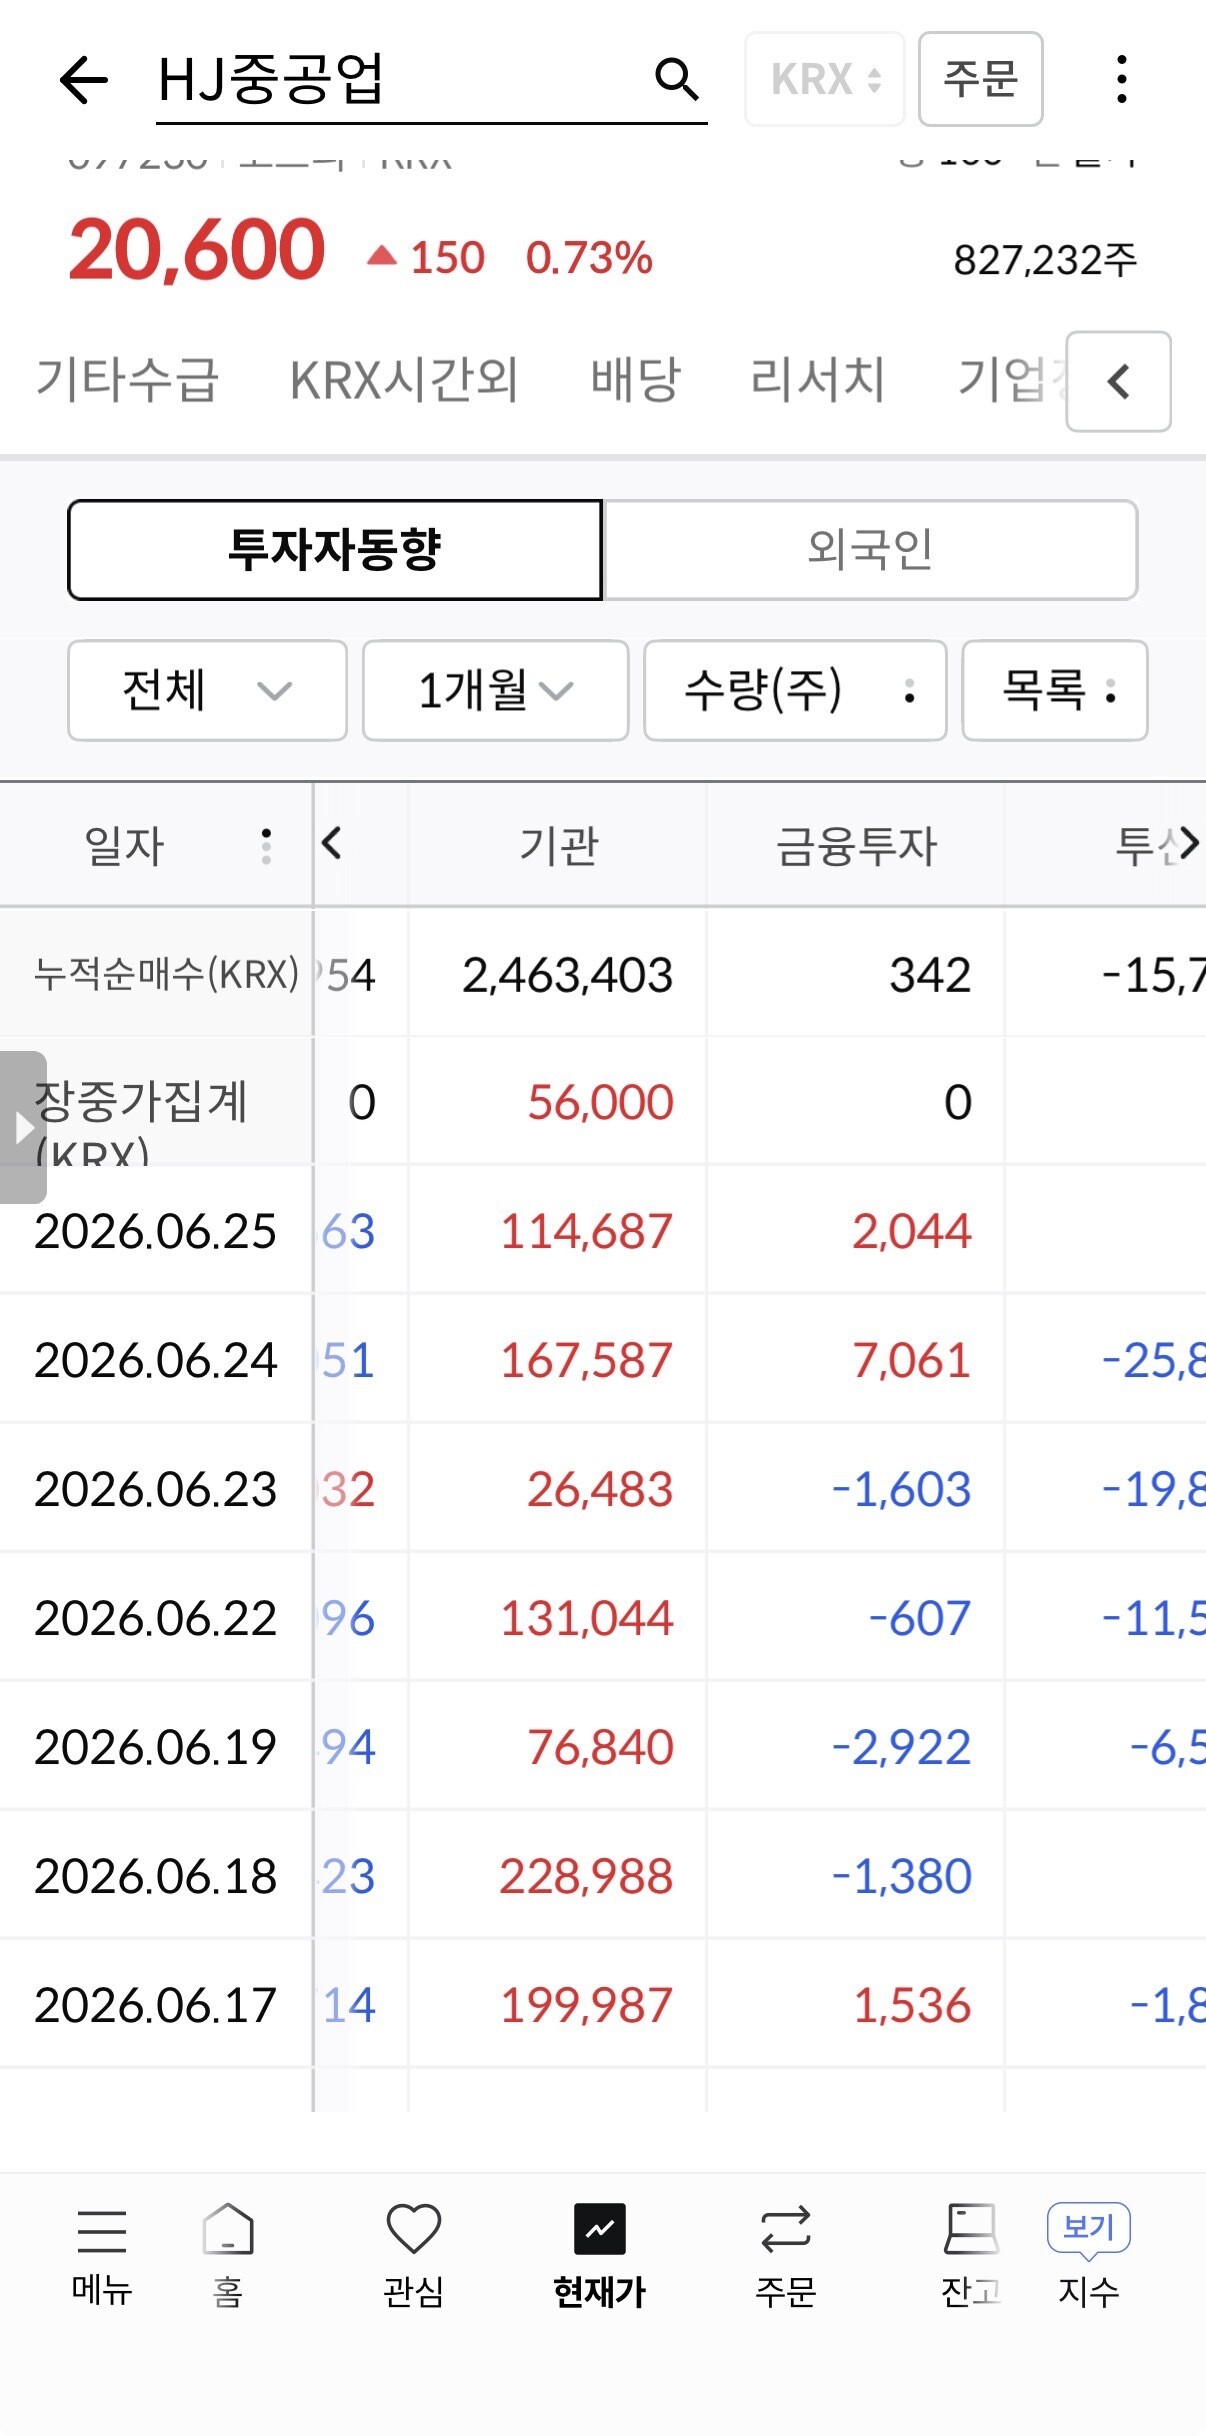
Task: Tap the 1,536 금융투자 value
Action: coord(911,2005)
